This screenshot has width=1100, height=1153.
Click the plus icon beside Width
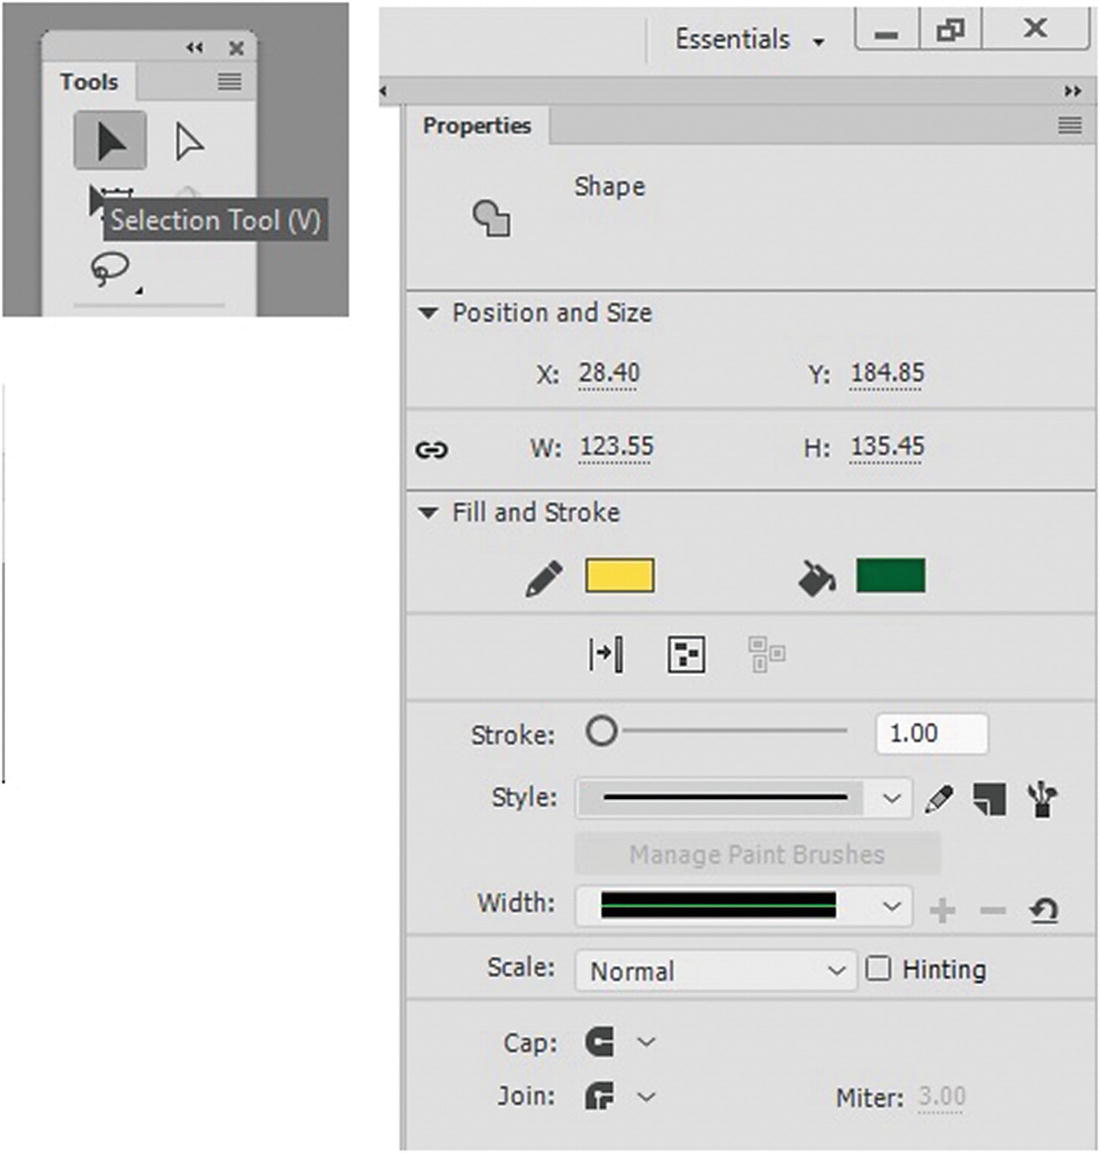942,910
